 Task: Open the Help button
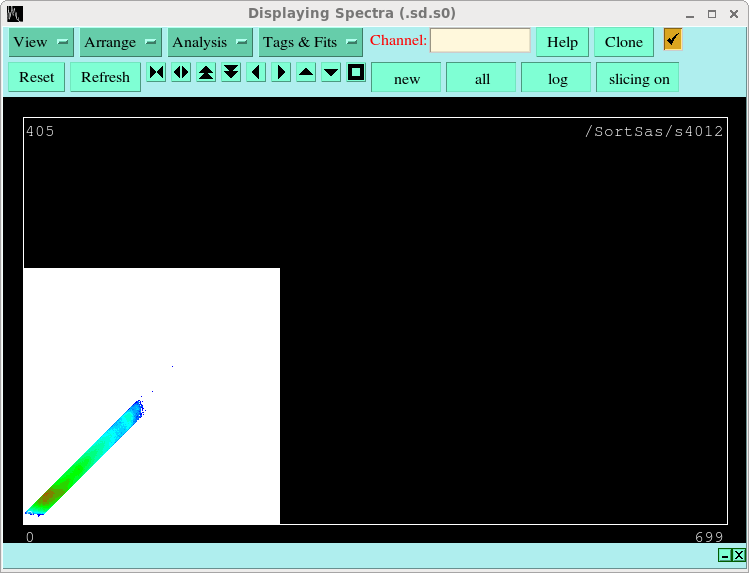[562, 42]
